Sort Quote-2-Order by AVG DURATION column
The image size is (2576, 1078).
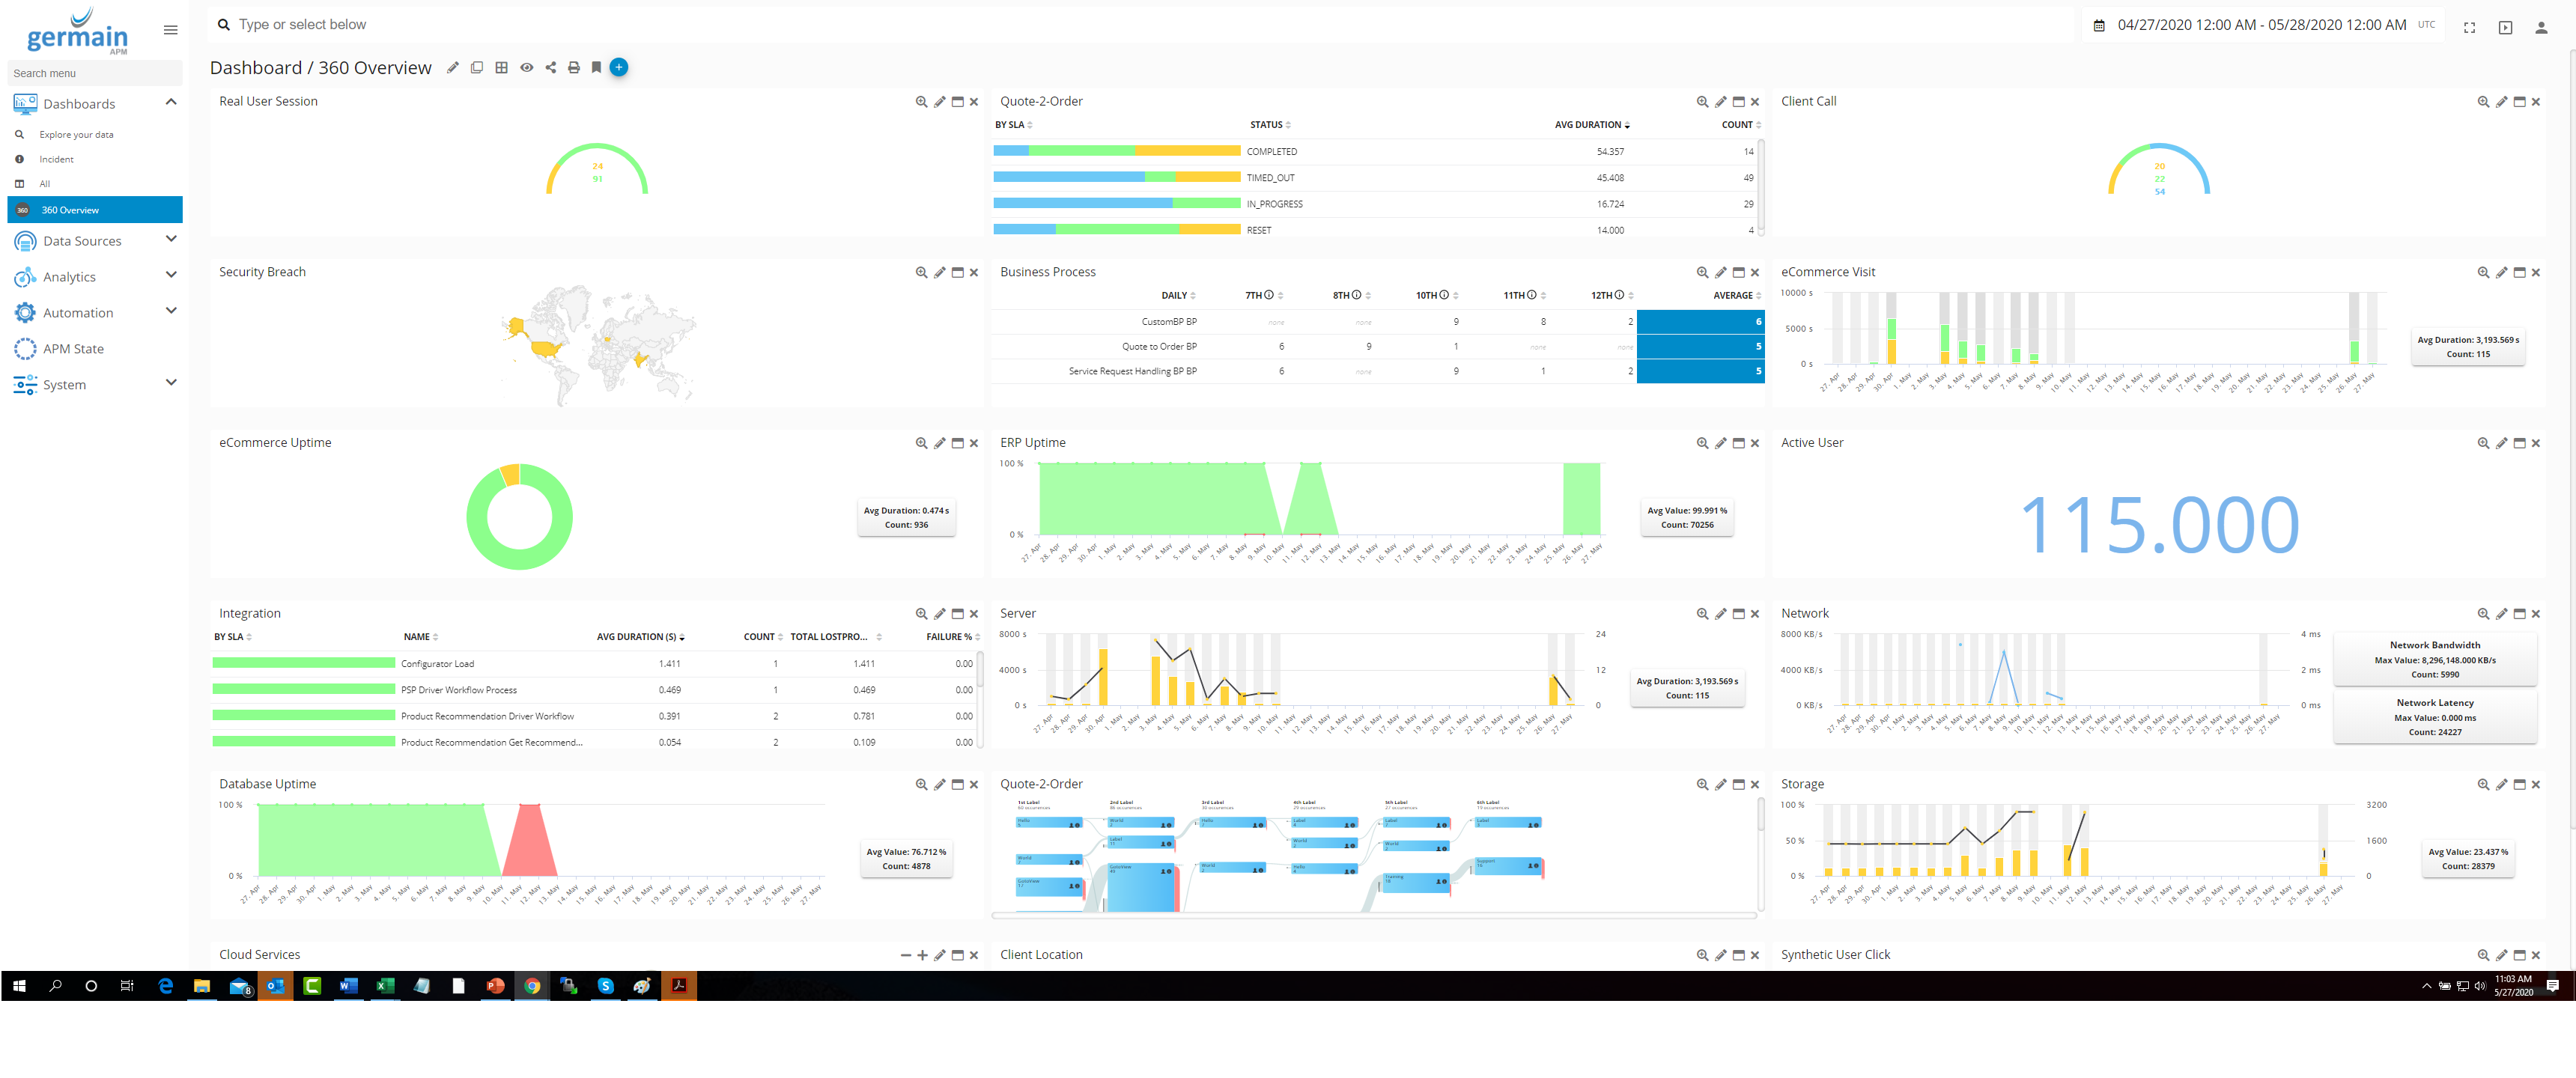click(1591, 125)
